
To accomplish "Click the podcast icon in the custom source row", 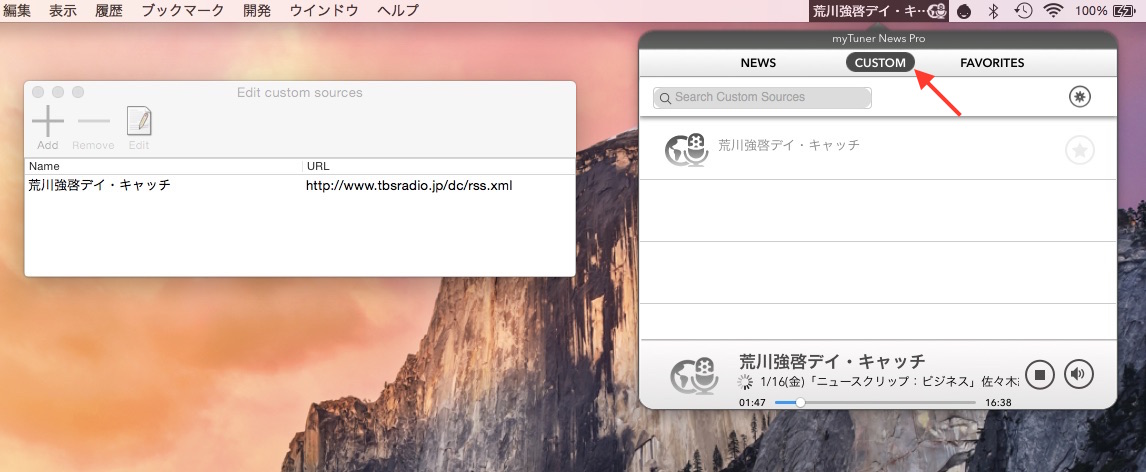I will tap(686, 149).
